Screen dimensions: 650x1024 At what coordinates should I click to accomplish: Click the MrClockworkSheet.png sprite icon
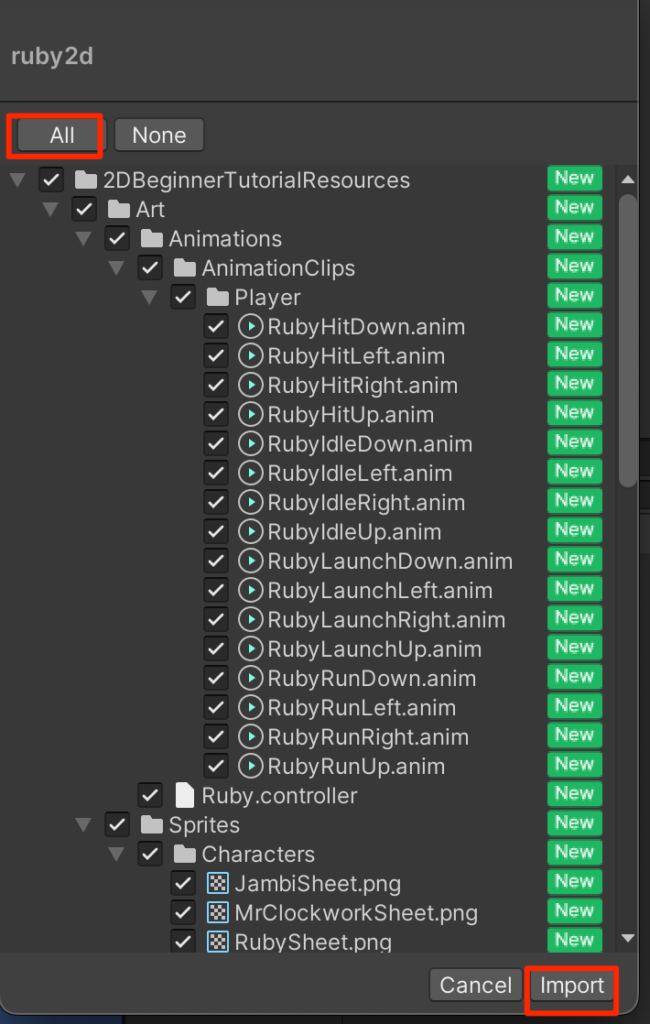tap(218, 913)
